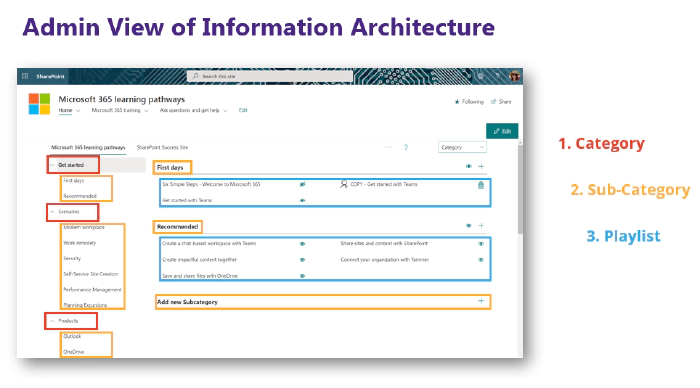Toggle visibility of Recommended subcategory
The image size is (700, 388).
coord(468,225)
